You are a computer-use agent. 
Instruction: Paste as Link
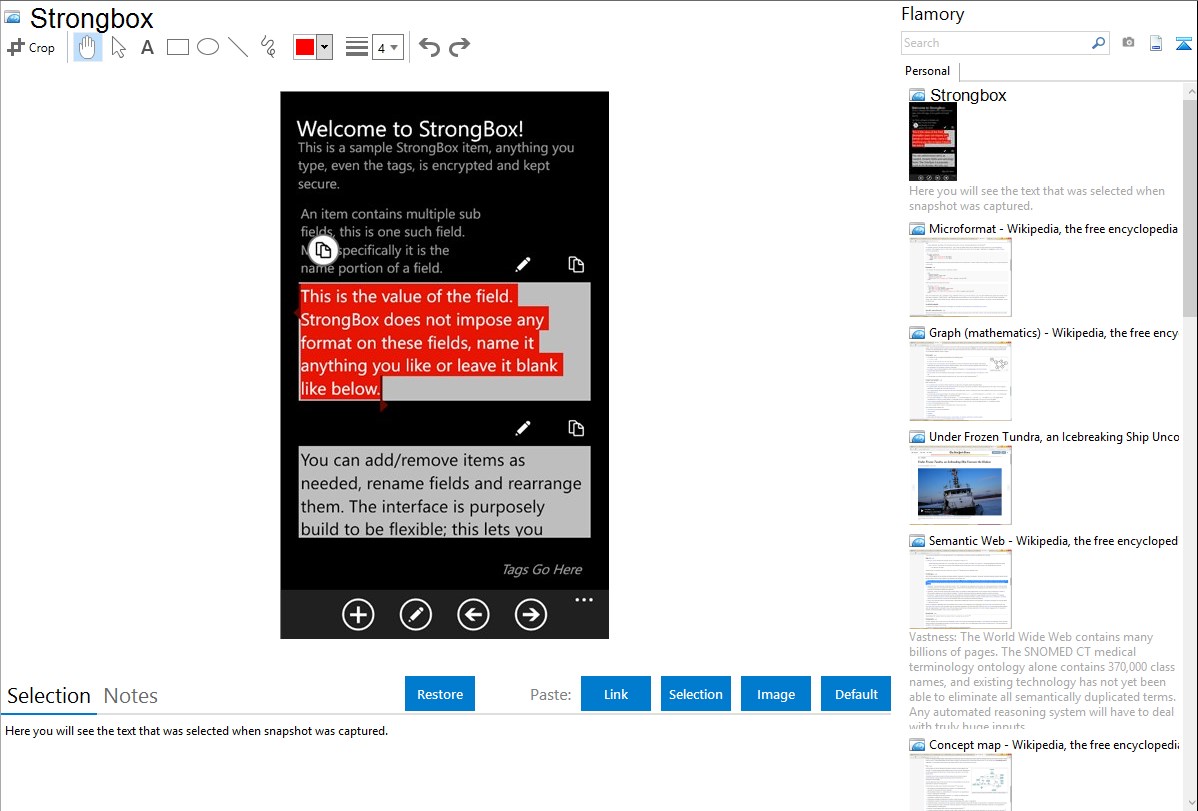coord(616,694)
